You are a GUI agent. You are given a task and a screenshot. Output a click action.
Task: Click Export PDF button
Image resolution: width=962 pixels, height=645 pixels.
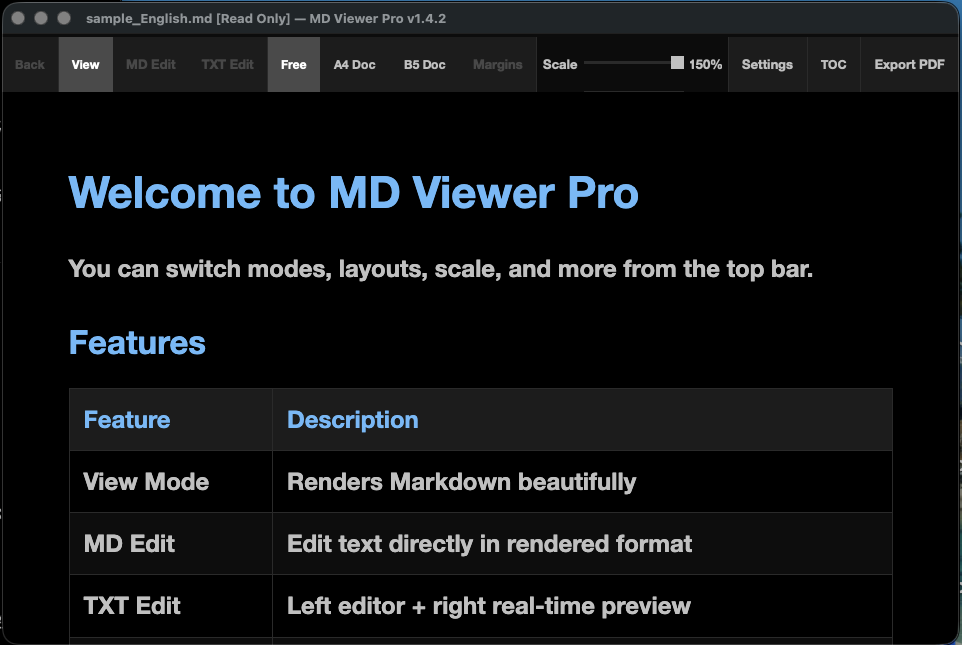click(x=909, y=64)
